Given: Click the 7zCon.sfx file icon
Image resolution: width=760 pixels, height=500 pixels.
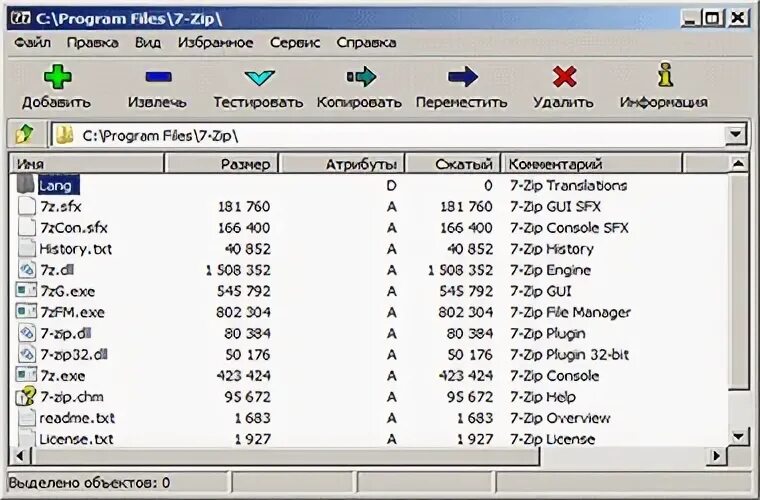Looking at the screenshot, I should click(x=27, y=227).
